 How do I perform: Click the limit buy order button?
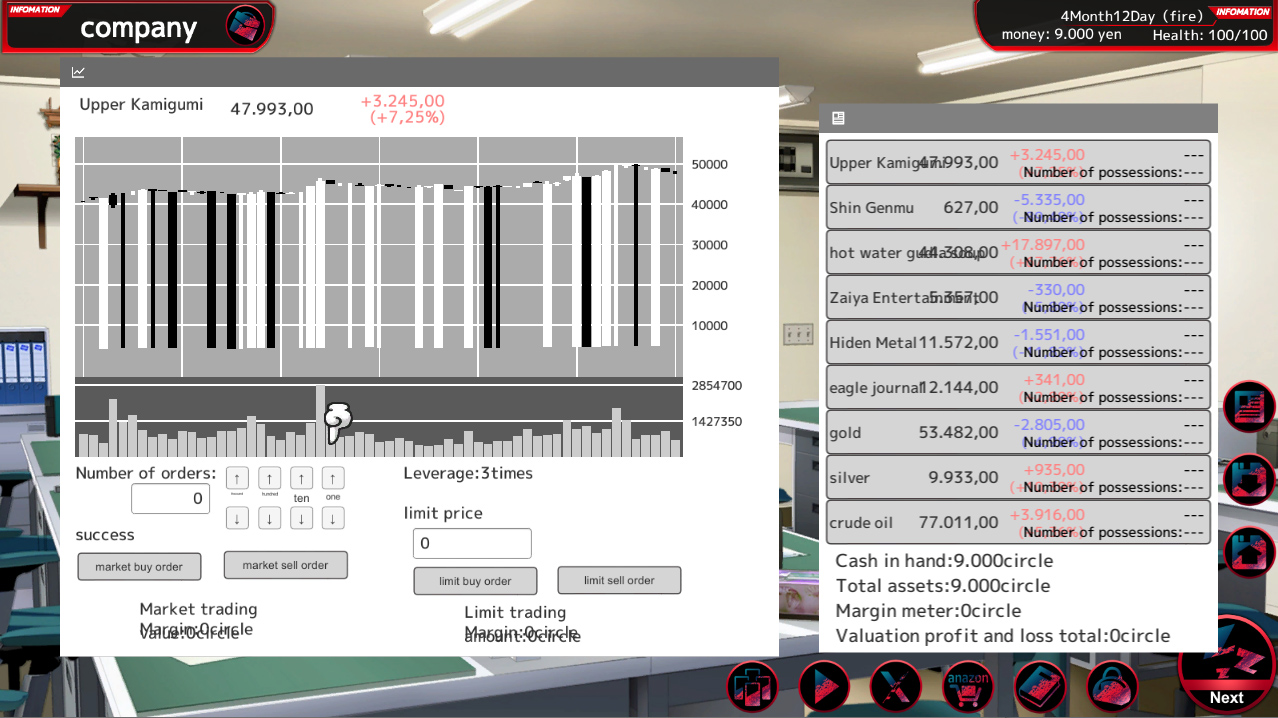[475, 581]
